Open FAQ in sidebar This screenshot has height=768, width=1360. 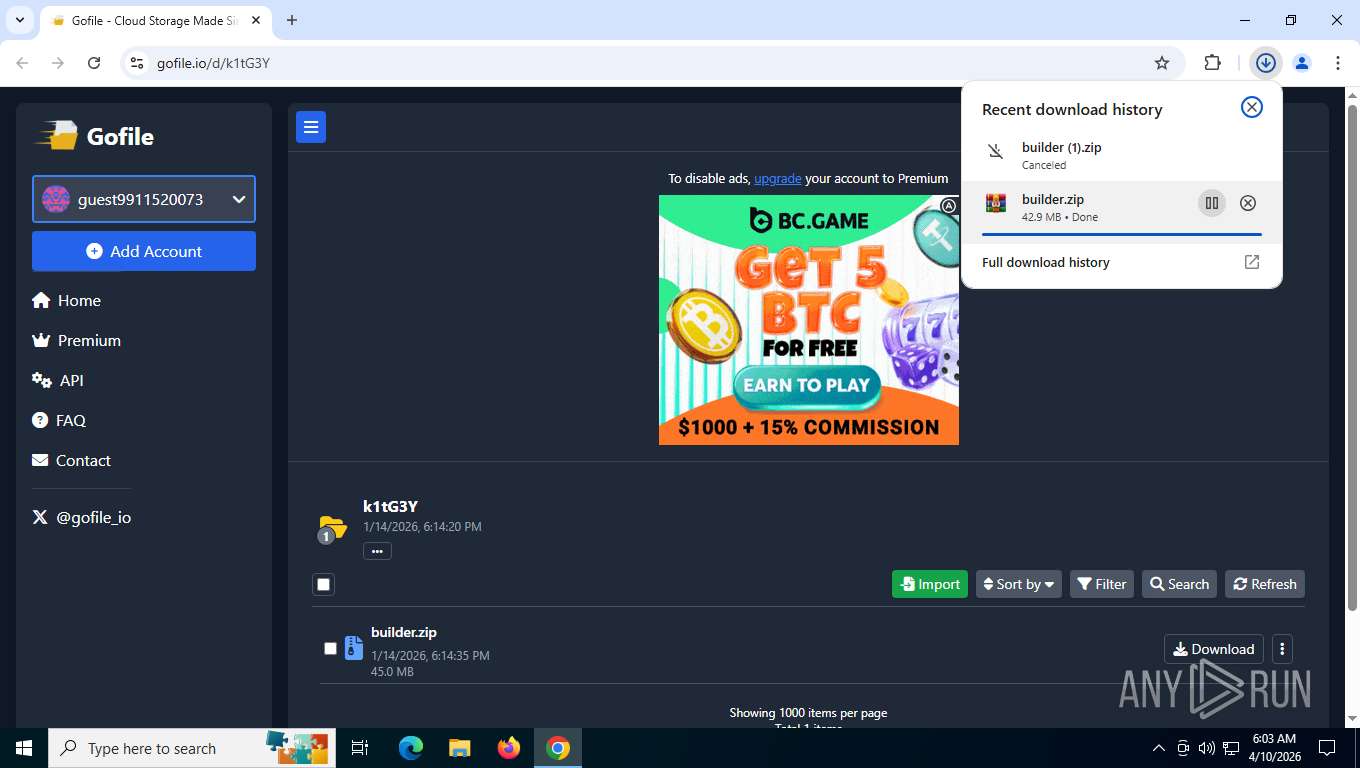coord(59,420)
